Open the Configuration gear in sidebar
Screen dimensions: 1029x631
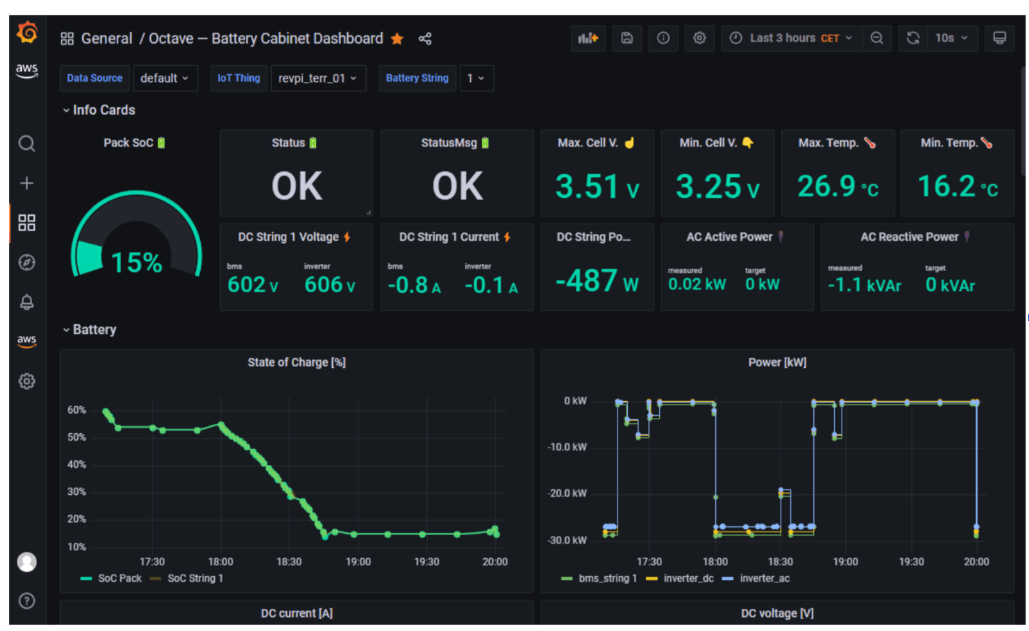click(x=27, y=381)
